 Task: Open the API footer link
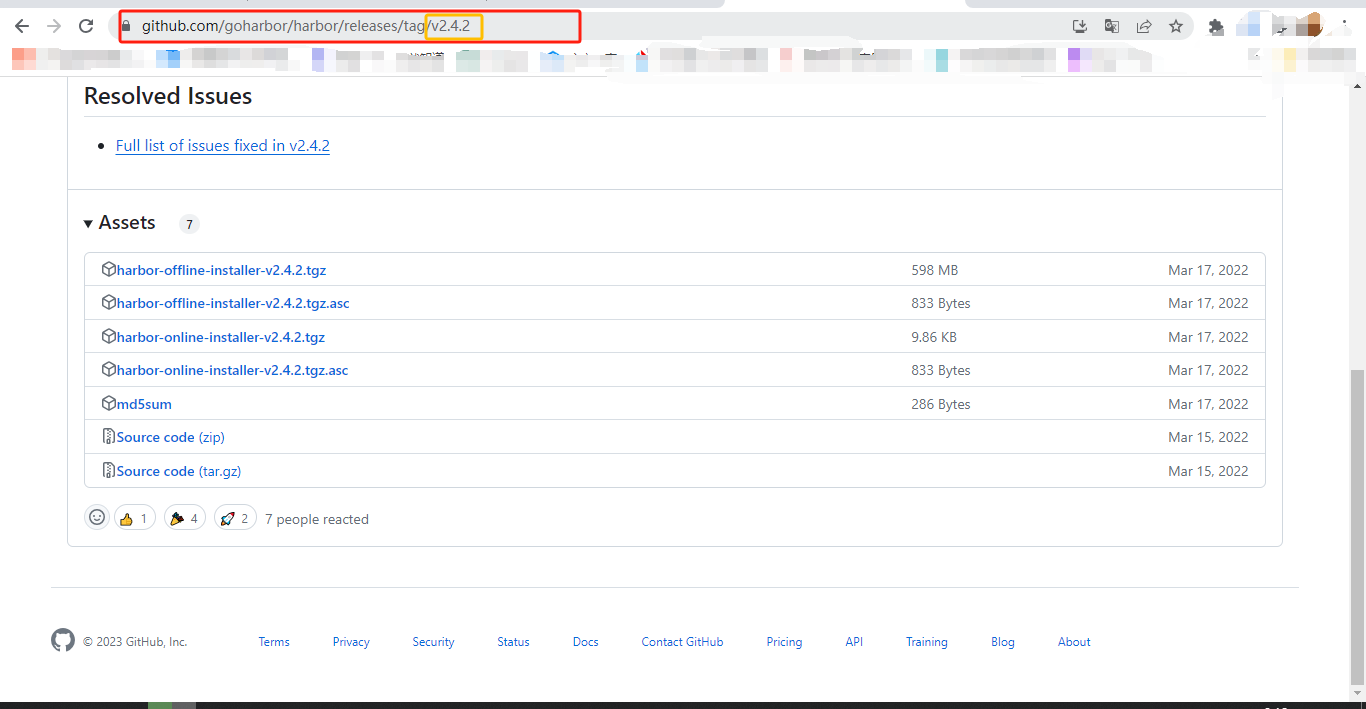854,642
